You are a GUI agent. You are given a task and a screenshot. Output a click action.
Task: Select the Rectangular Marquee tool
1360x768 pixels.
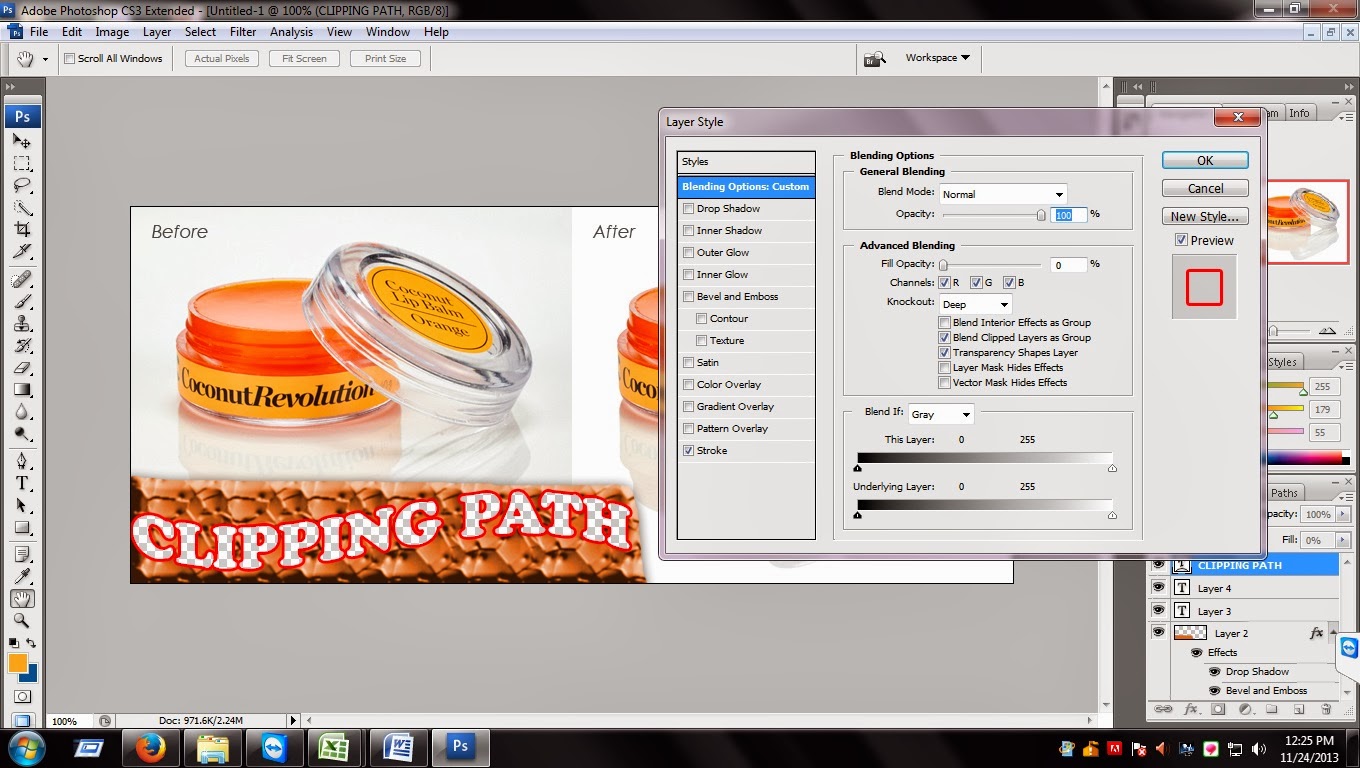pos(22,163)
